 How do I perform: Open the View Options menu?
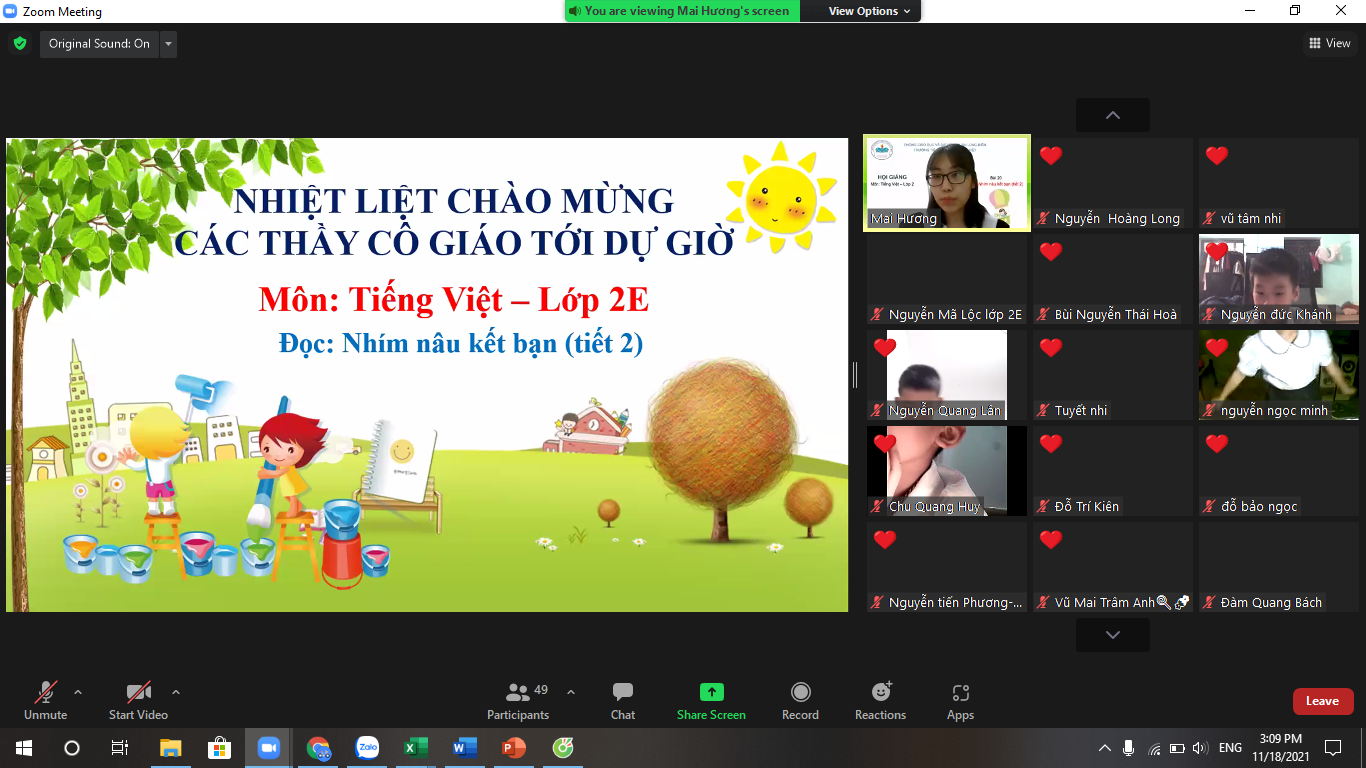click(x=869, y=11)
